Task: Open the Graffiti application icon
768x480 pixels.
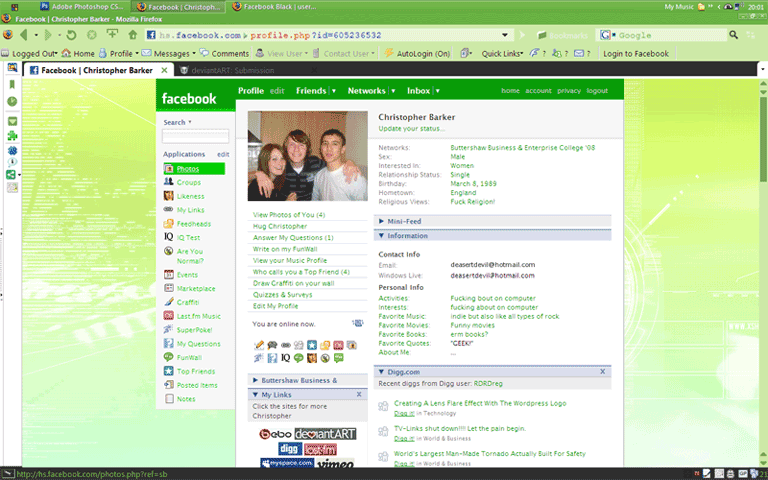Action: coord(168,302)
